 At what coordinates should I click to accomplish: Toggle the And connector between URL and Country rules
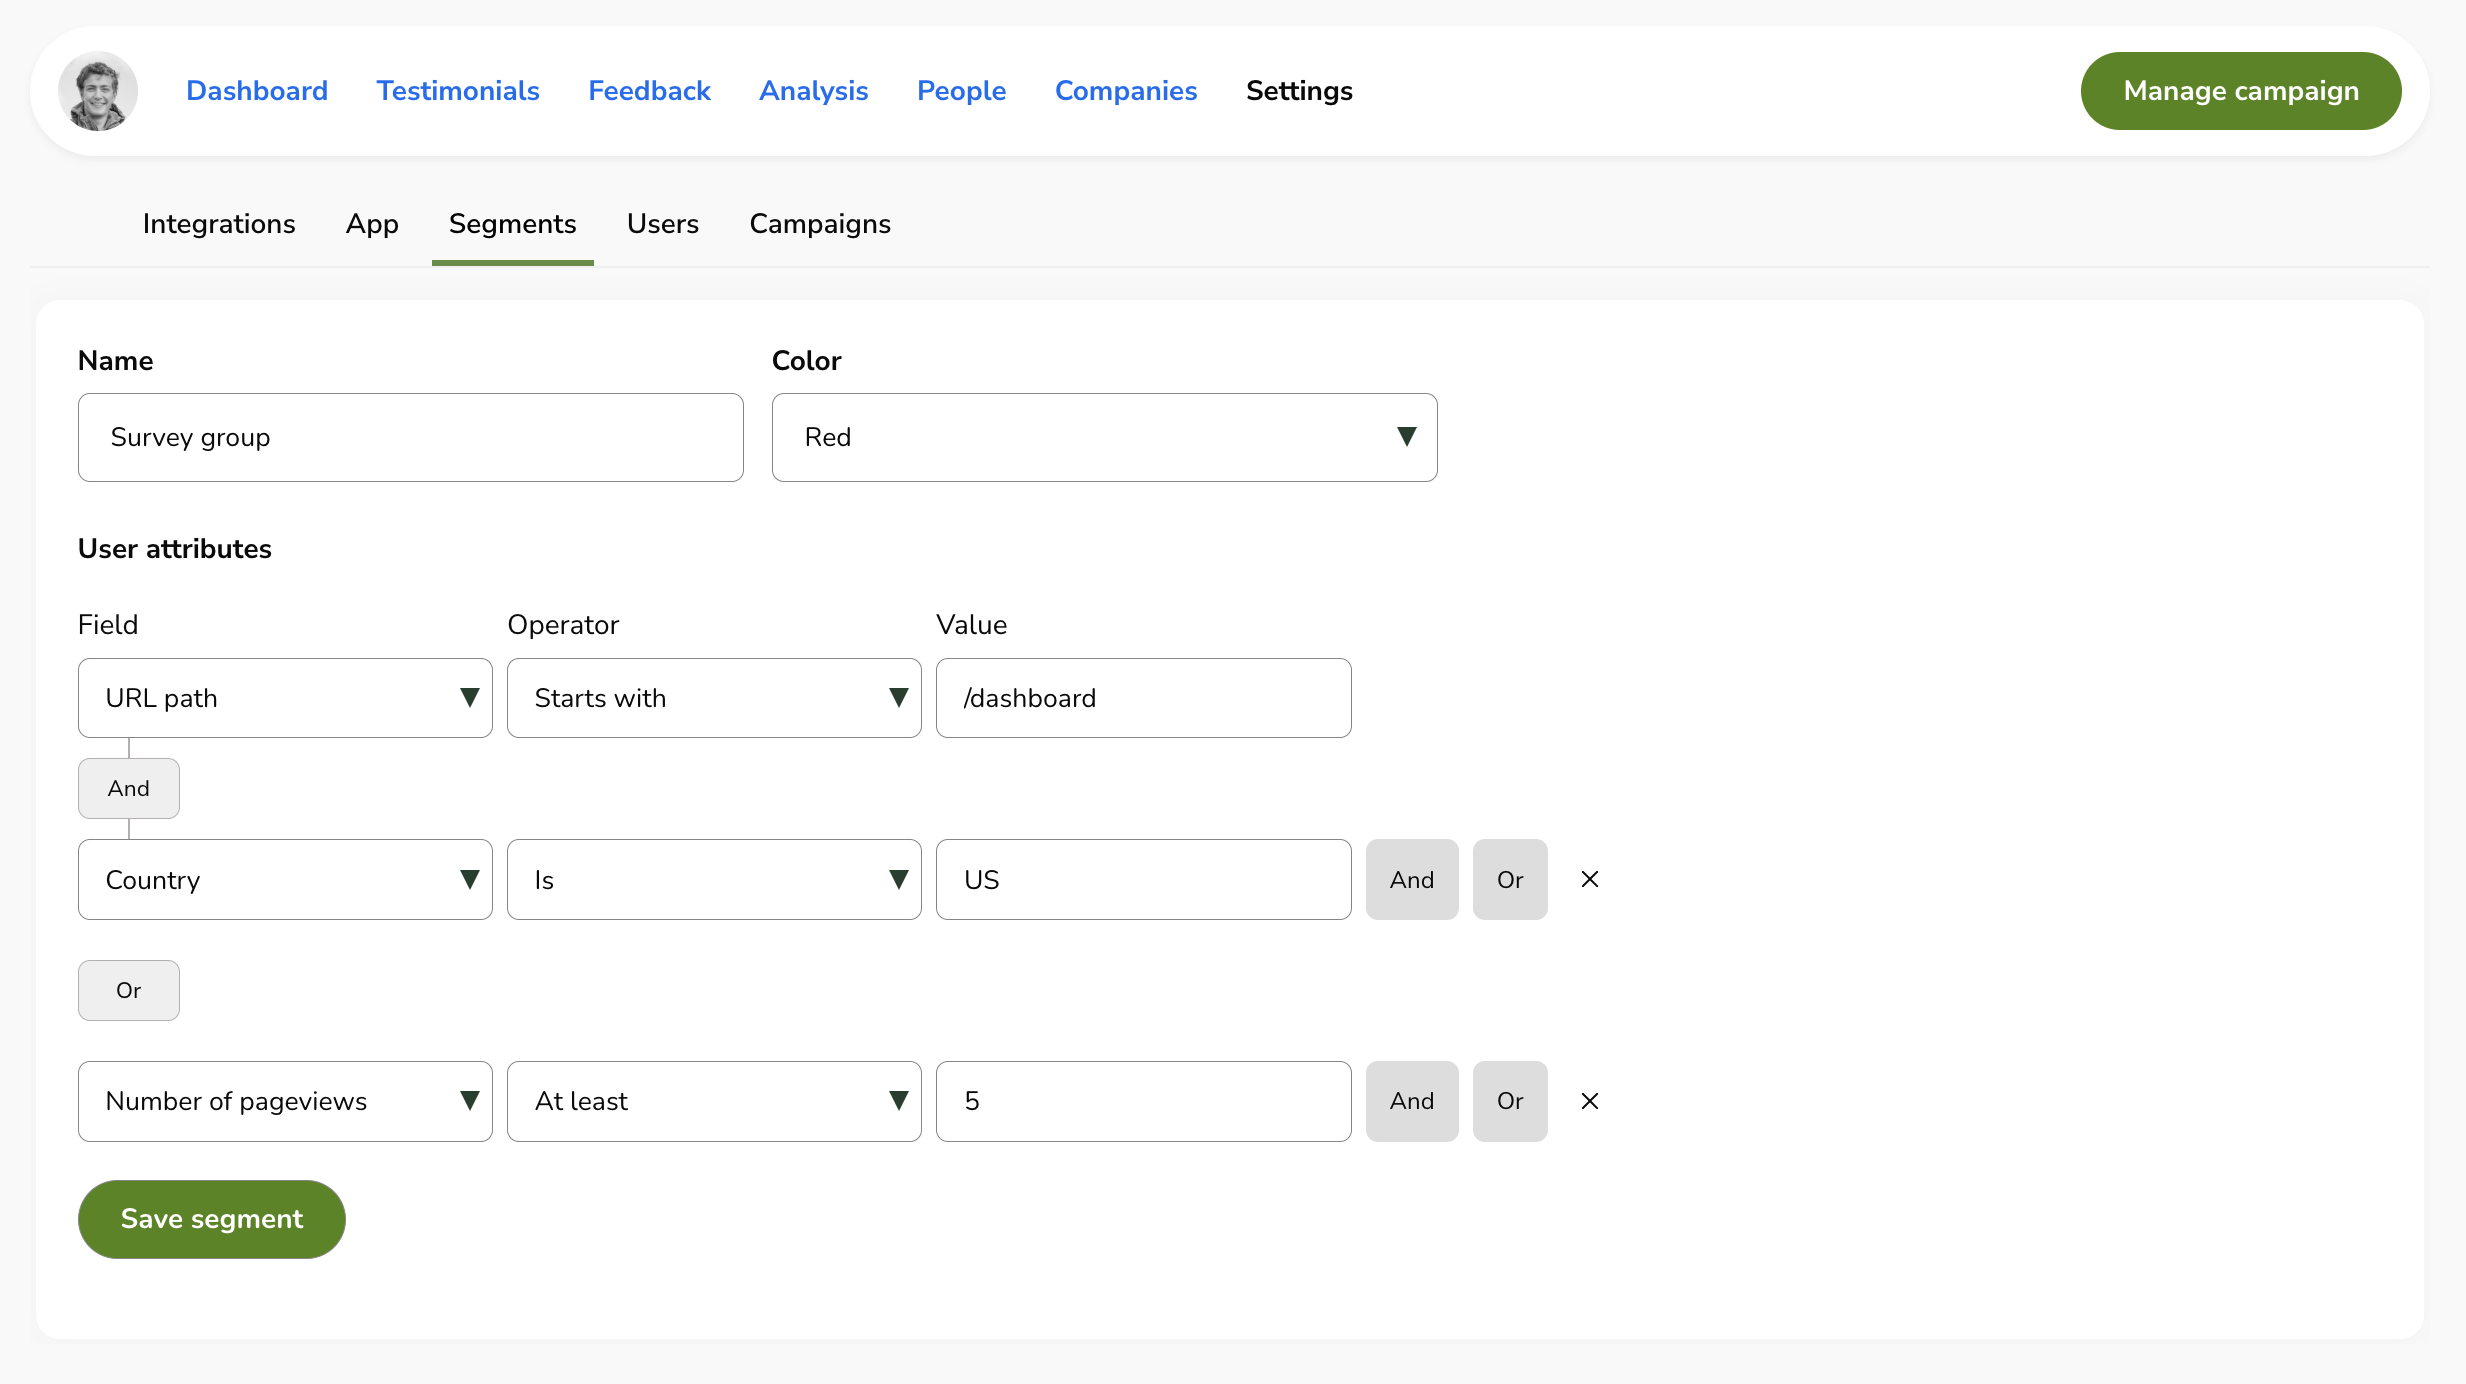pos(128,788)
